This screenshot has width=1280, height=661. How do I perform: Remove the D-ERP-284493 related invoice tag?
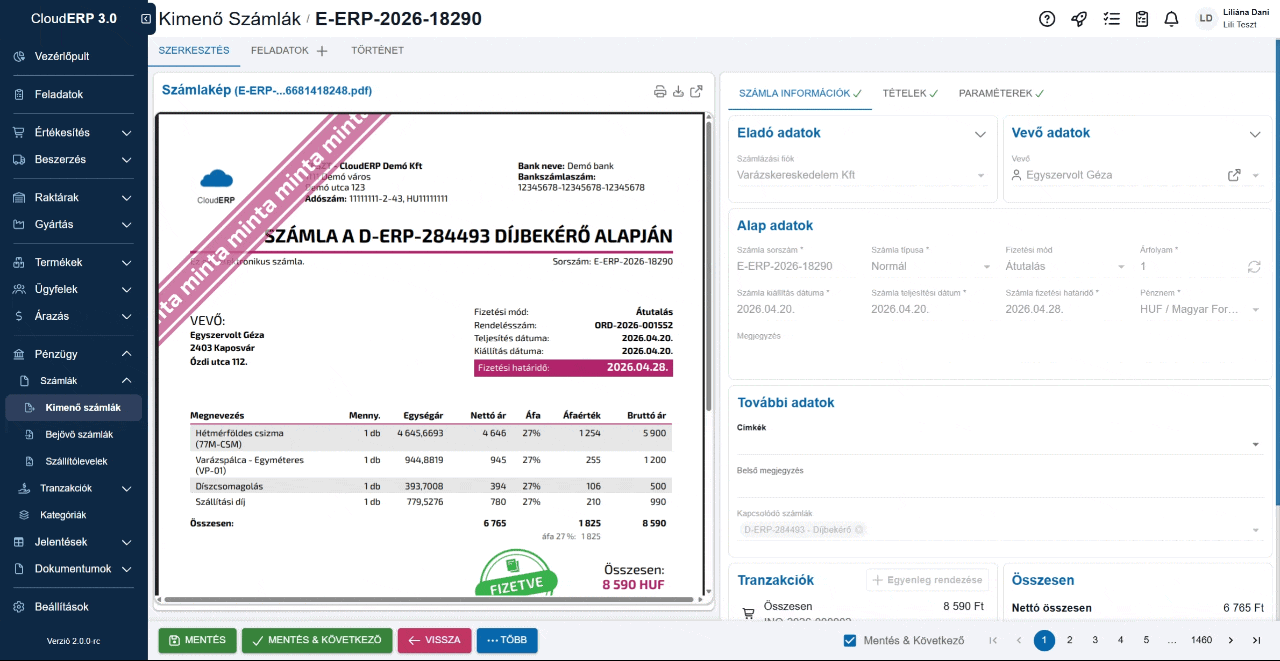click(x=858, y=529)
